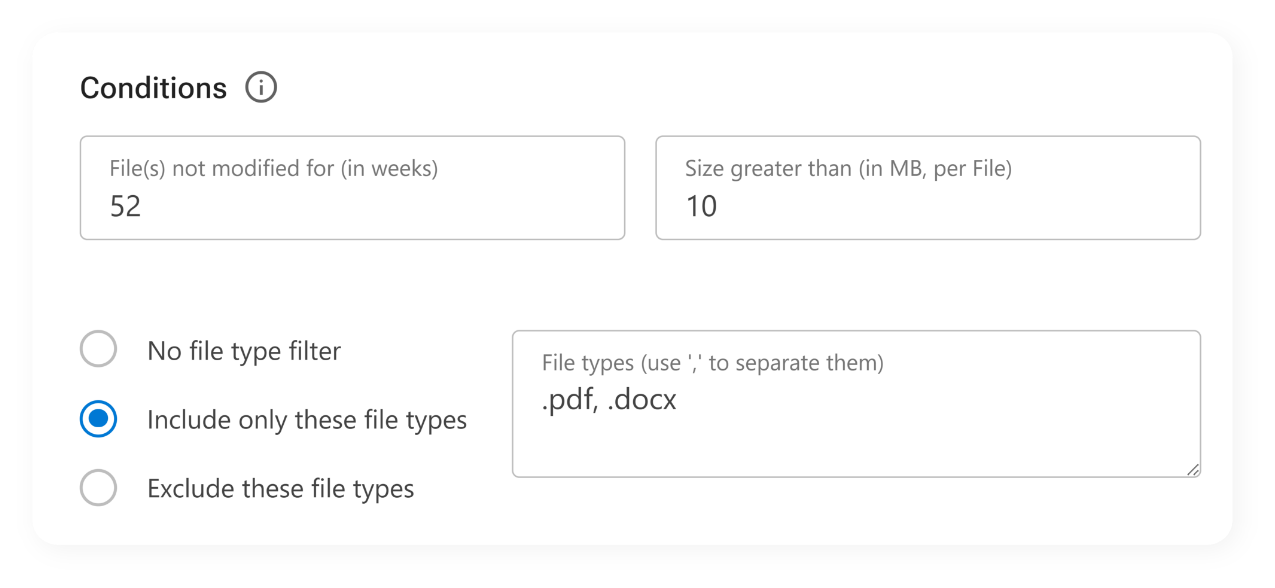Image resolution: width=1275 pixels, height=588 pixels.
Task: Focus the 'Size greater than' input field
Action: point(928,206)
